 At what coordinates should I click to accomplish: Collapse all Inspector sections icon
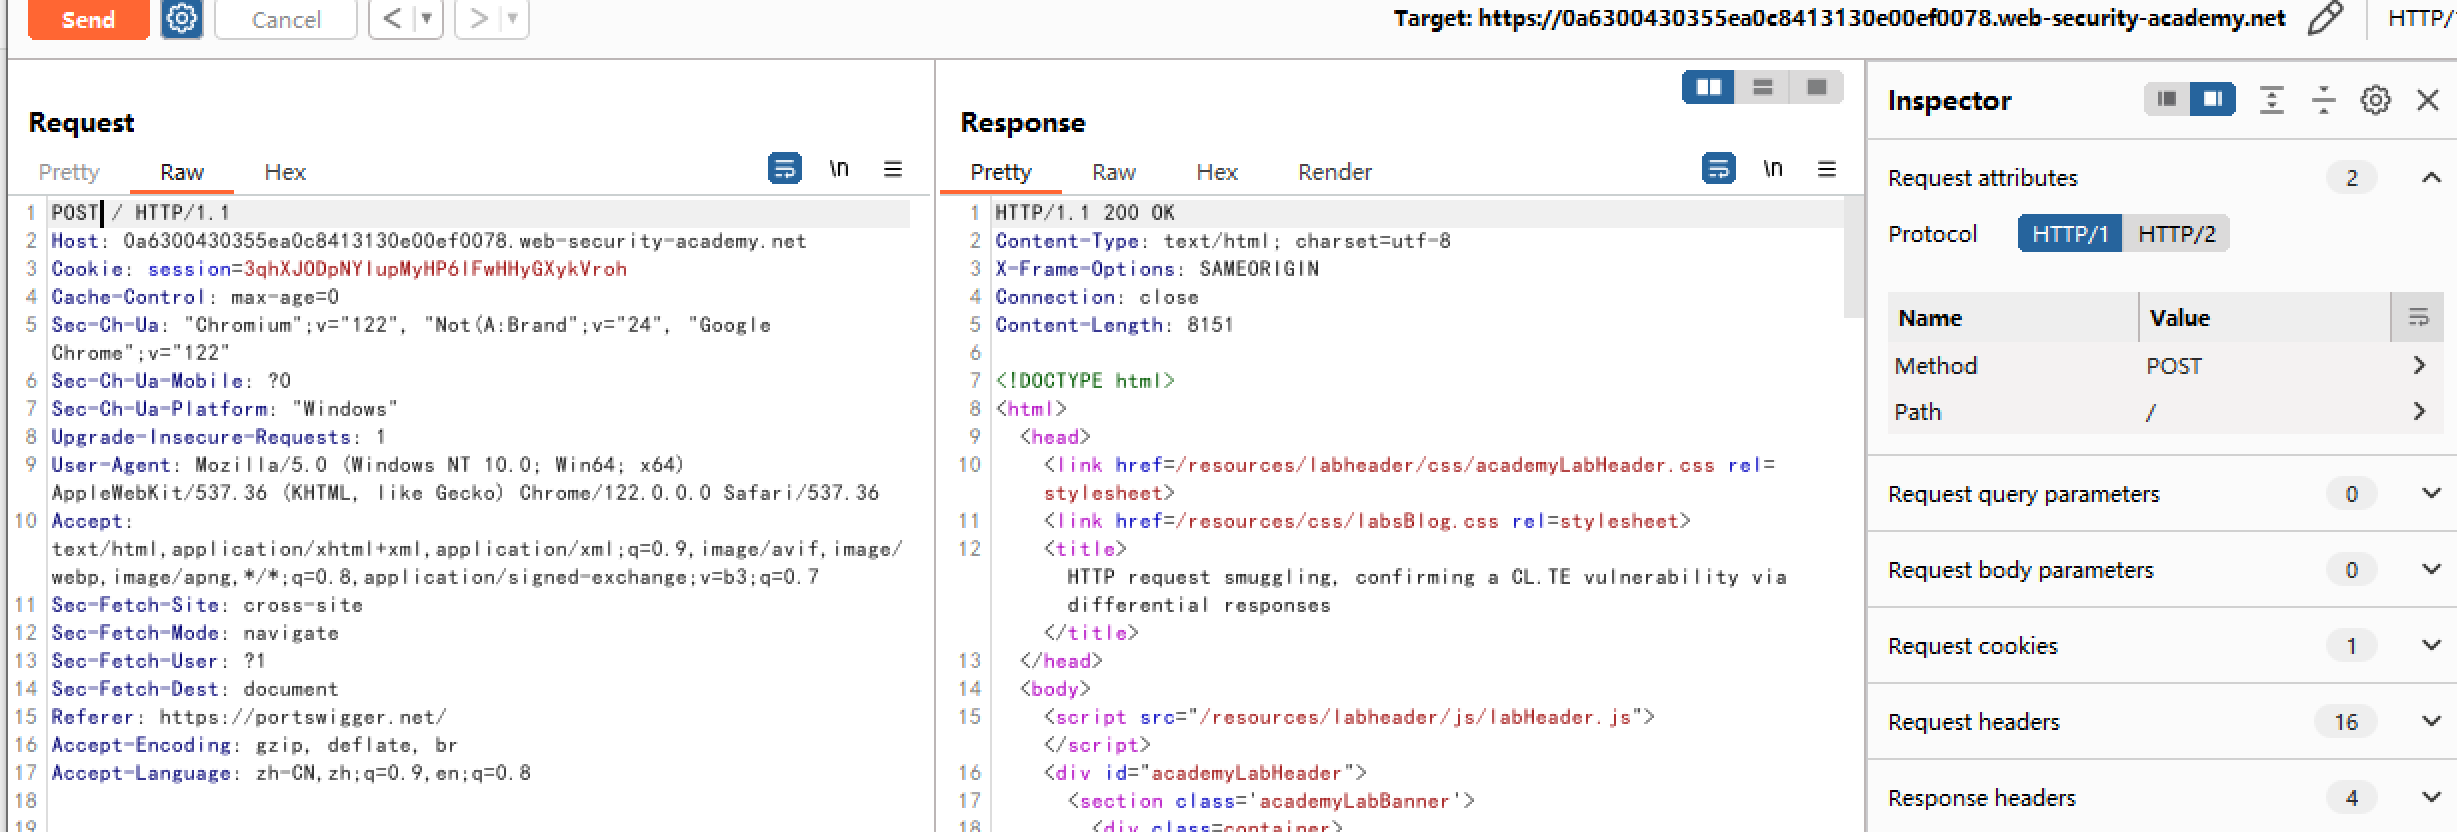(x=2324, y=100)
